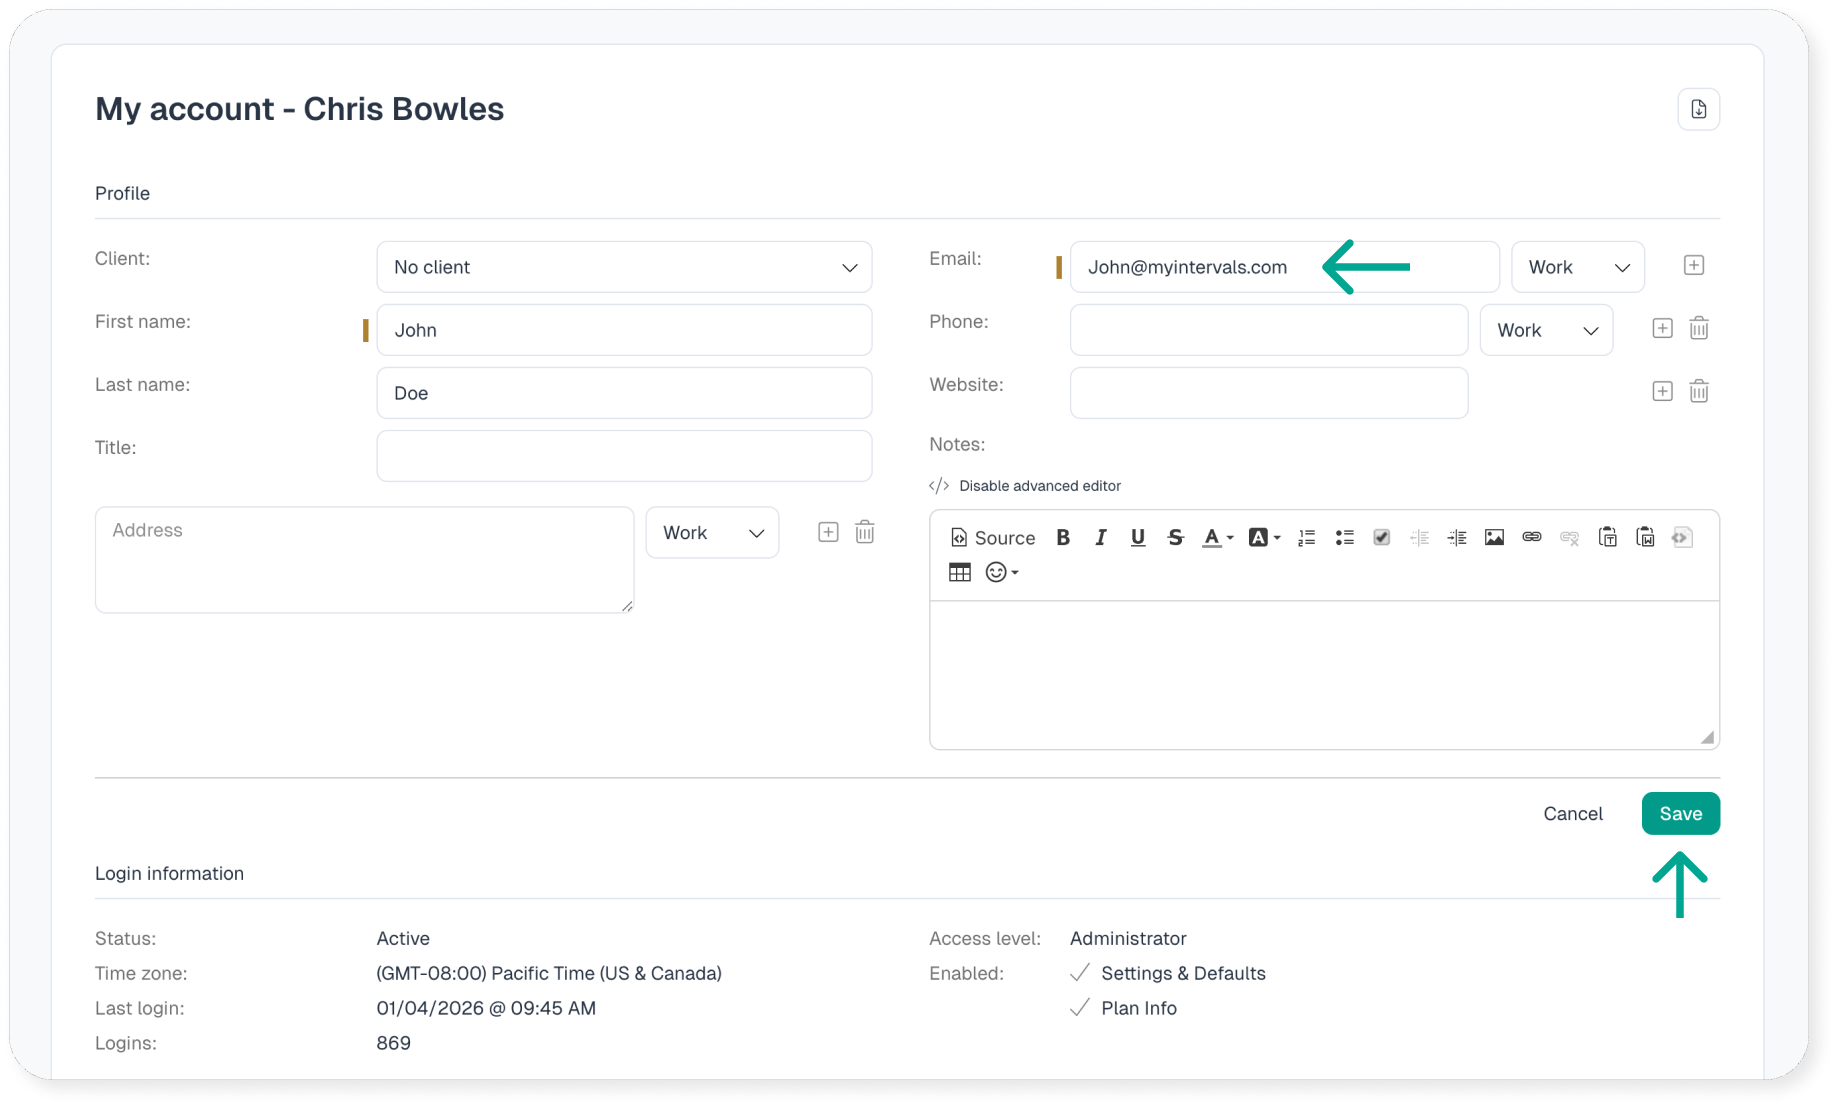
Task: Insert an image into the notes
Action: (1494, 538)
